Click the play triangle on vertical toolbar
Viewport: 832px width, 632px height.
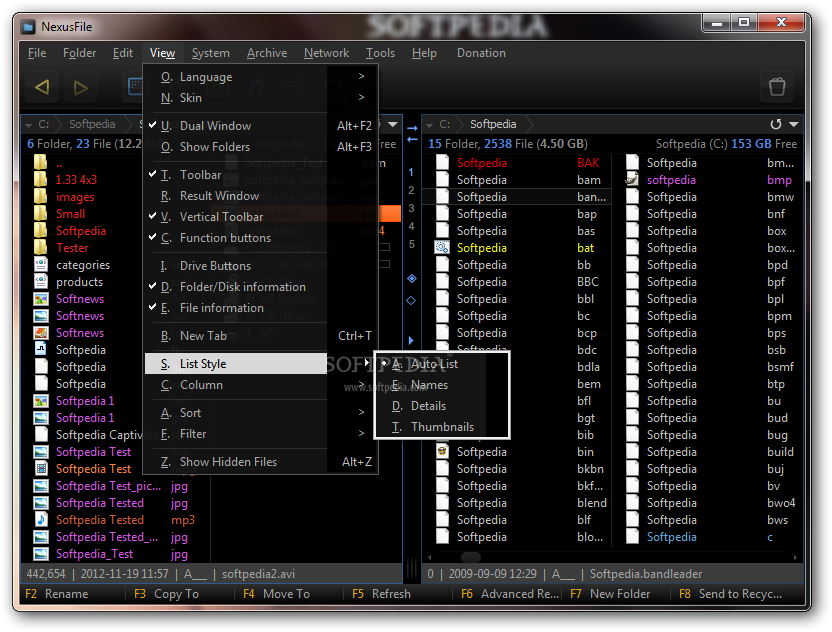[x=411, y=340]
